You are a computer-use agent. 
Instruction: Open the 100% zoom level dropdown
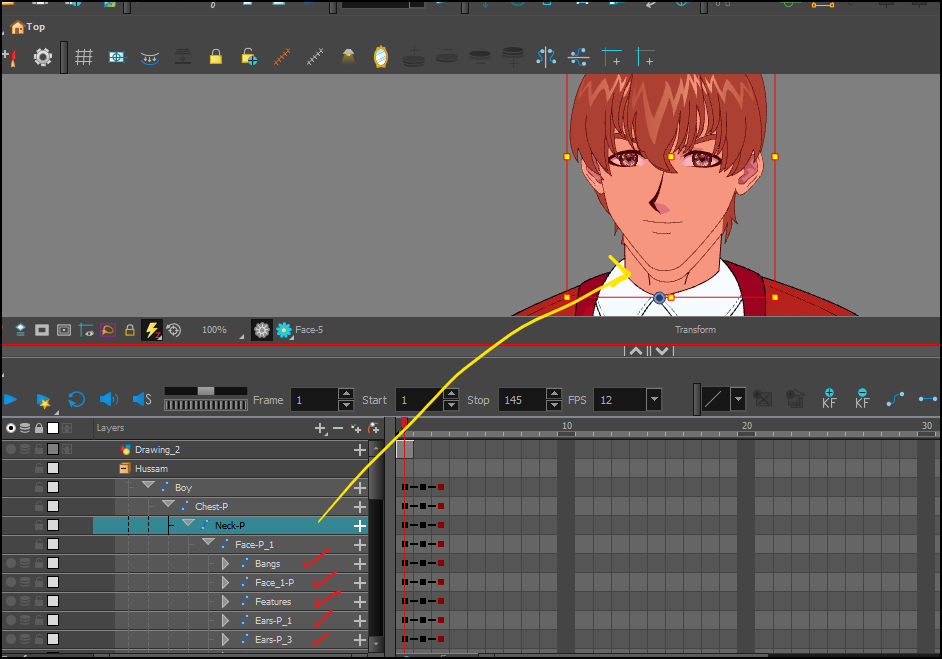242,336
